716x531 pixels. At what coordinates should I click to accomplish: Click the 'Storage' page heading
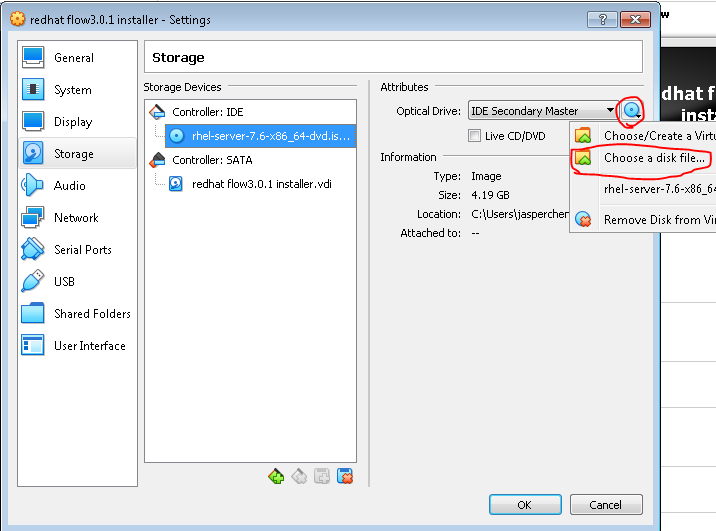click(x=178, y=58)
